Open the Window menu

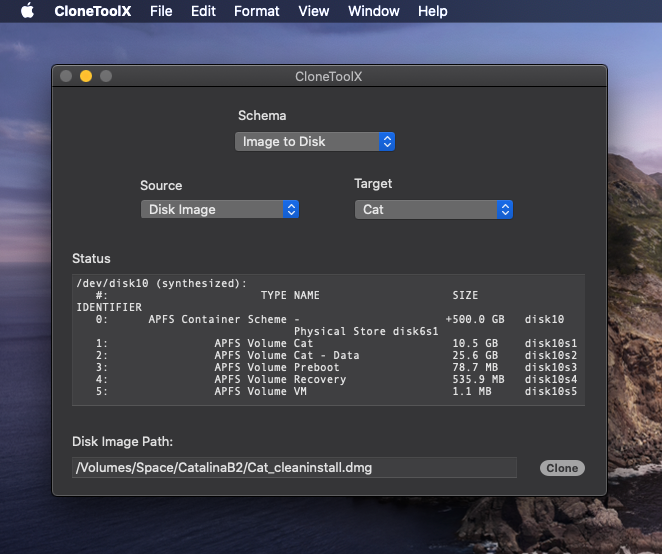(374, 11)
